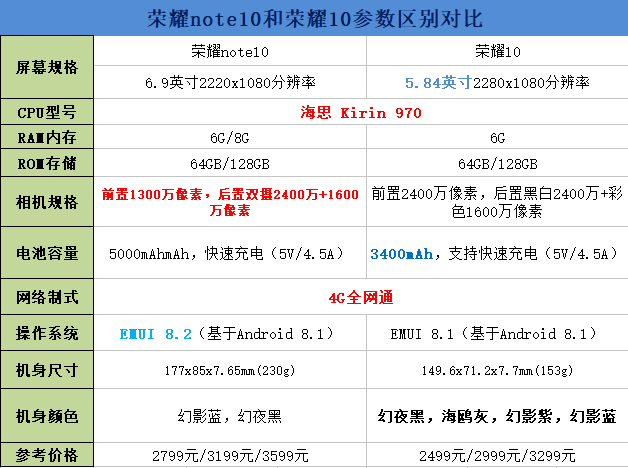Select battery cell 3400mAh 支持快速充电

pos(497,253)
